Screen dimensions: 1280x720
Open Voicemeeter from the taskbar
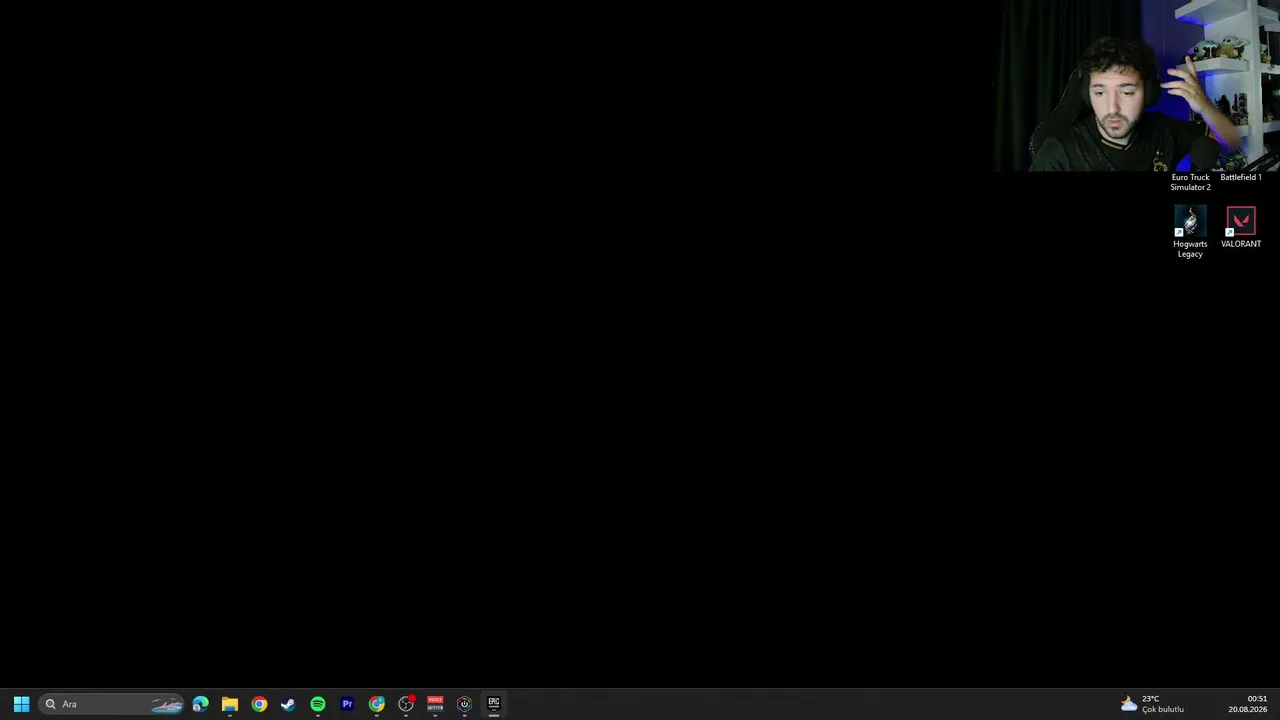pyautogui.click(x=435, y=704)
